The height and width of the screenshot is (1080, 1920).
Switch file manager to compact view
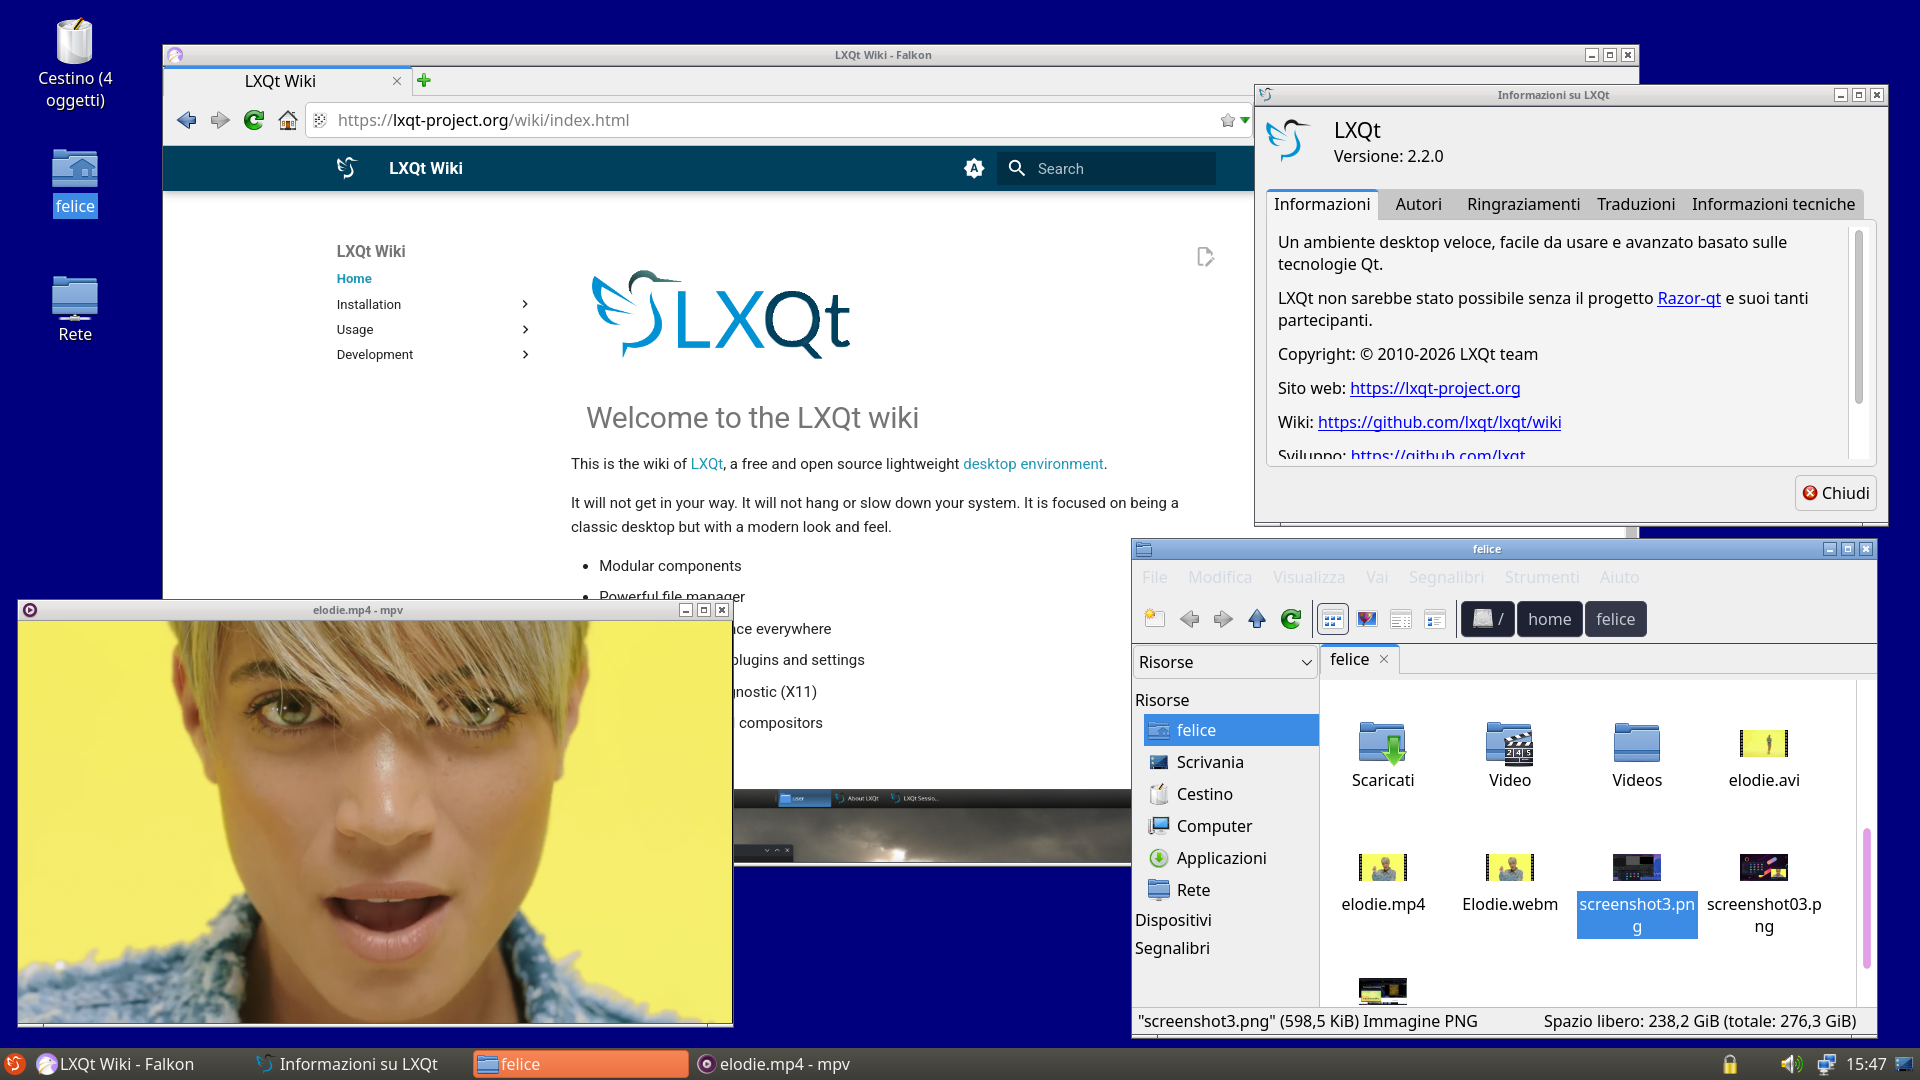[1401, 619]
